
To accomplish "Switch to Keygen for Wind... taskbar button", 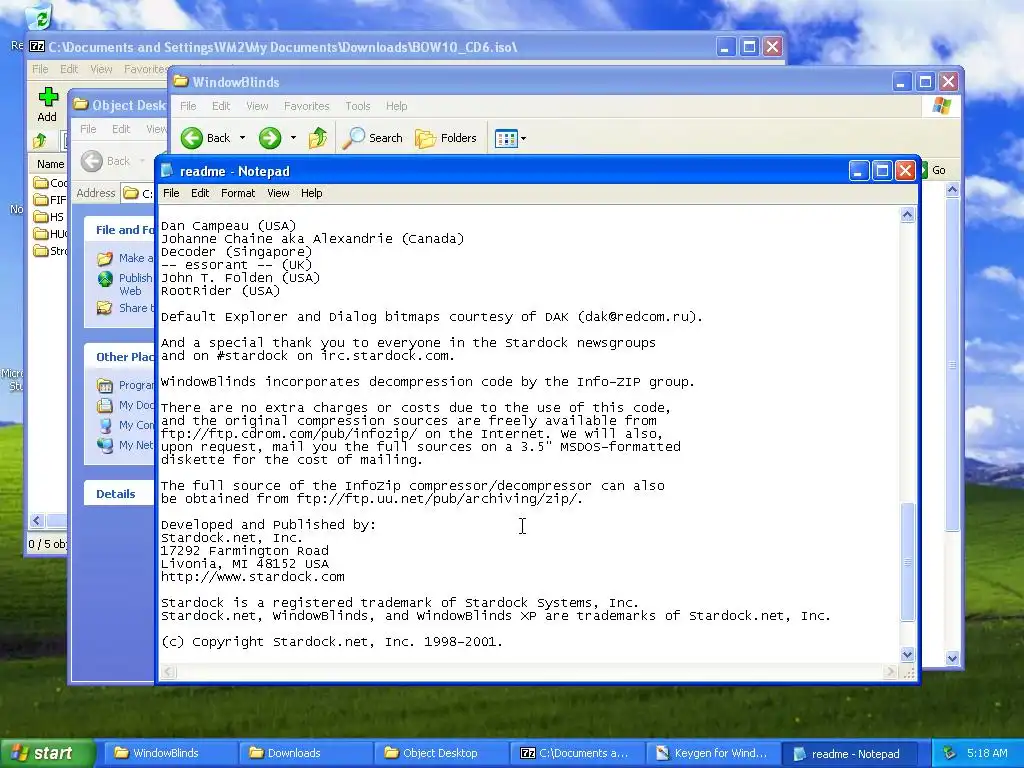I will [711, 753].
